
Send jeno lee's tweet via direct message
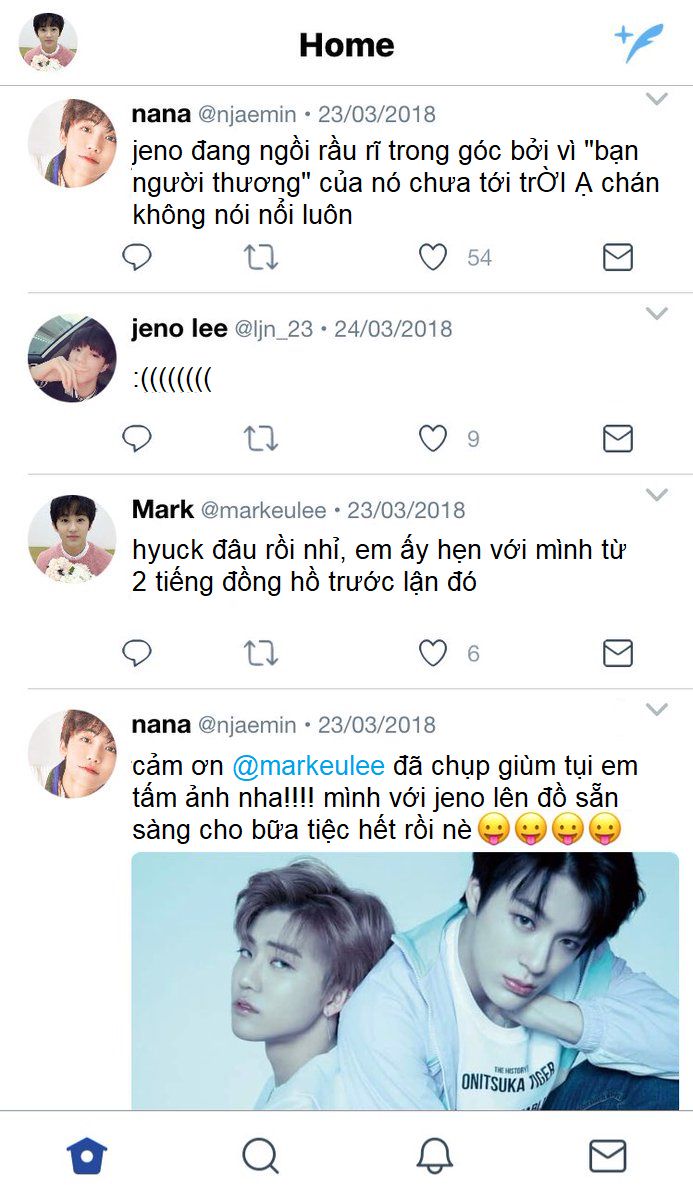618,438
